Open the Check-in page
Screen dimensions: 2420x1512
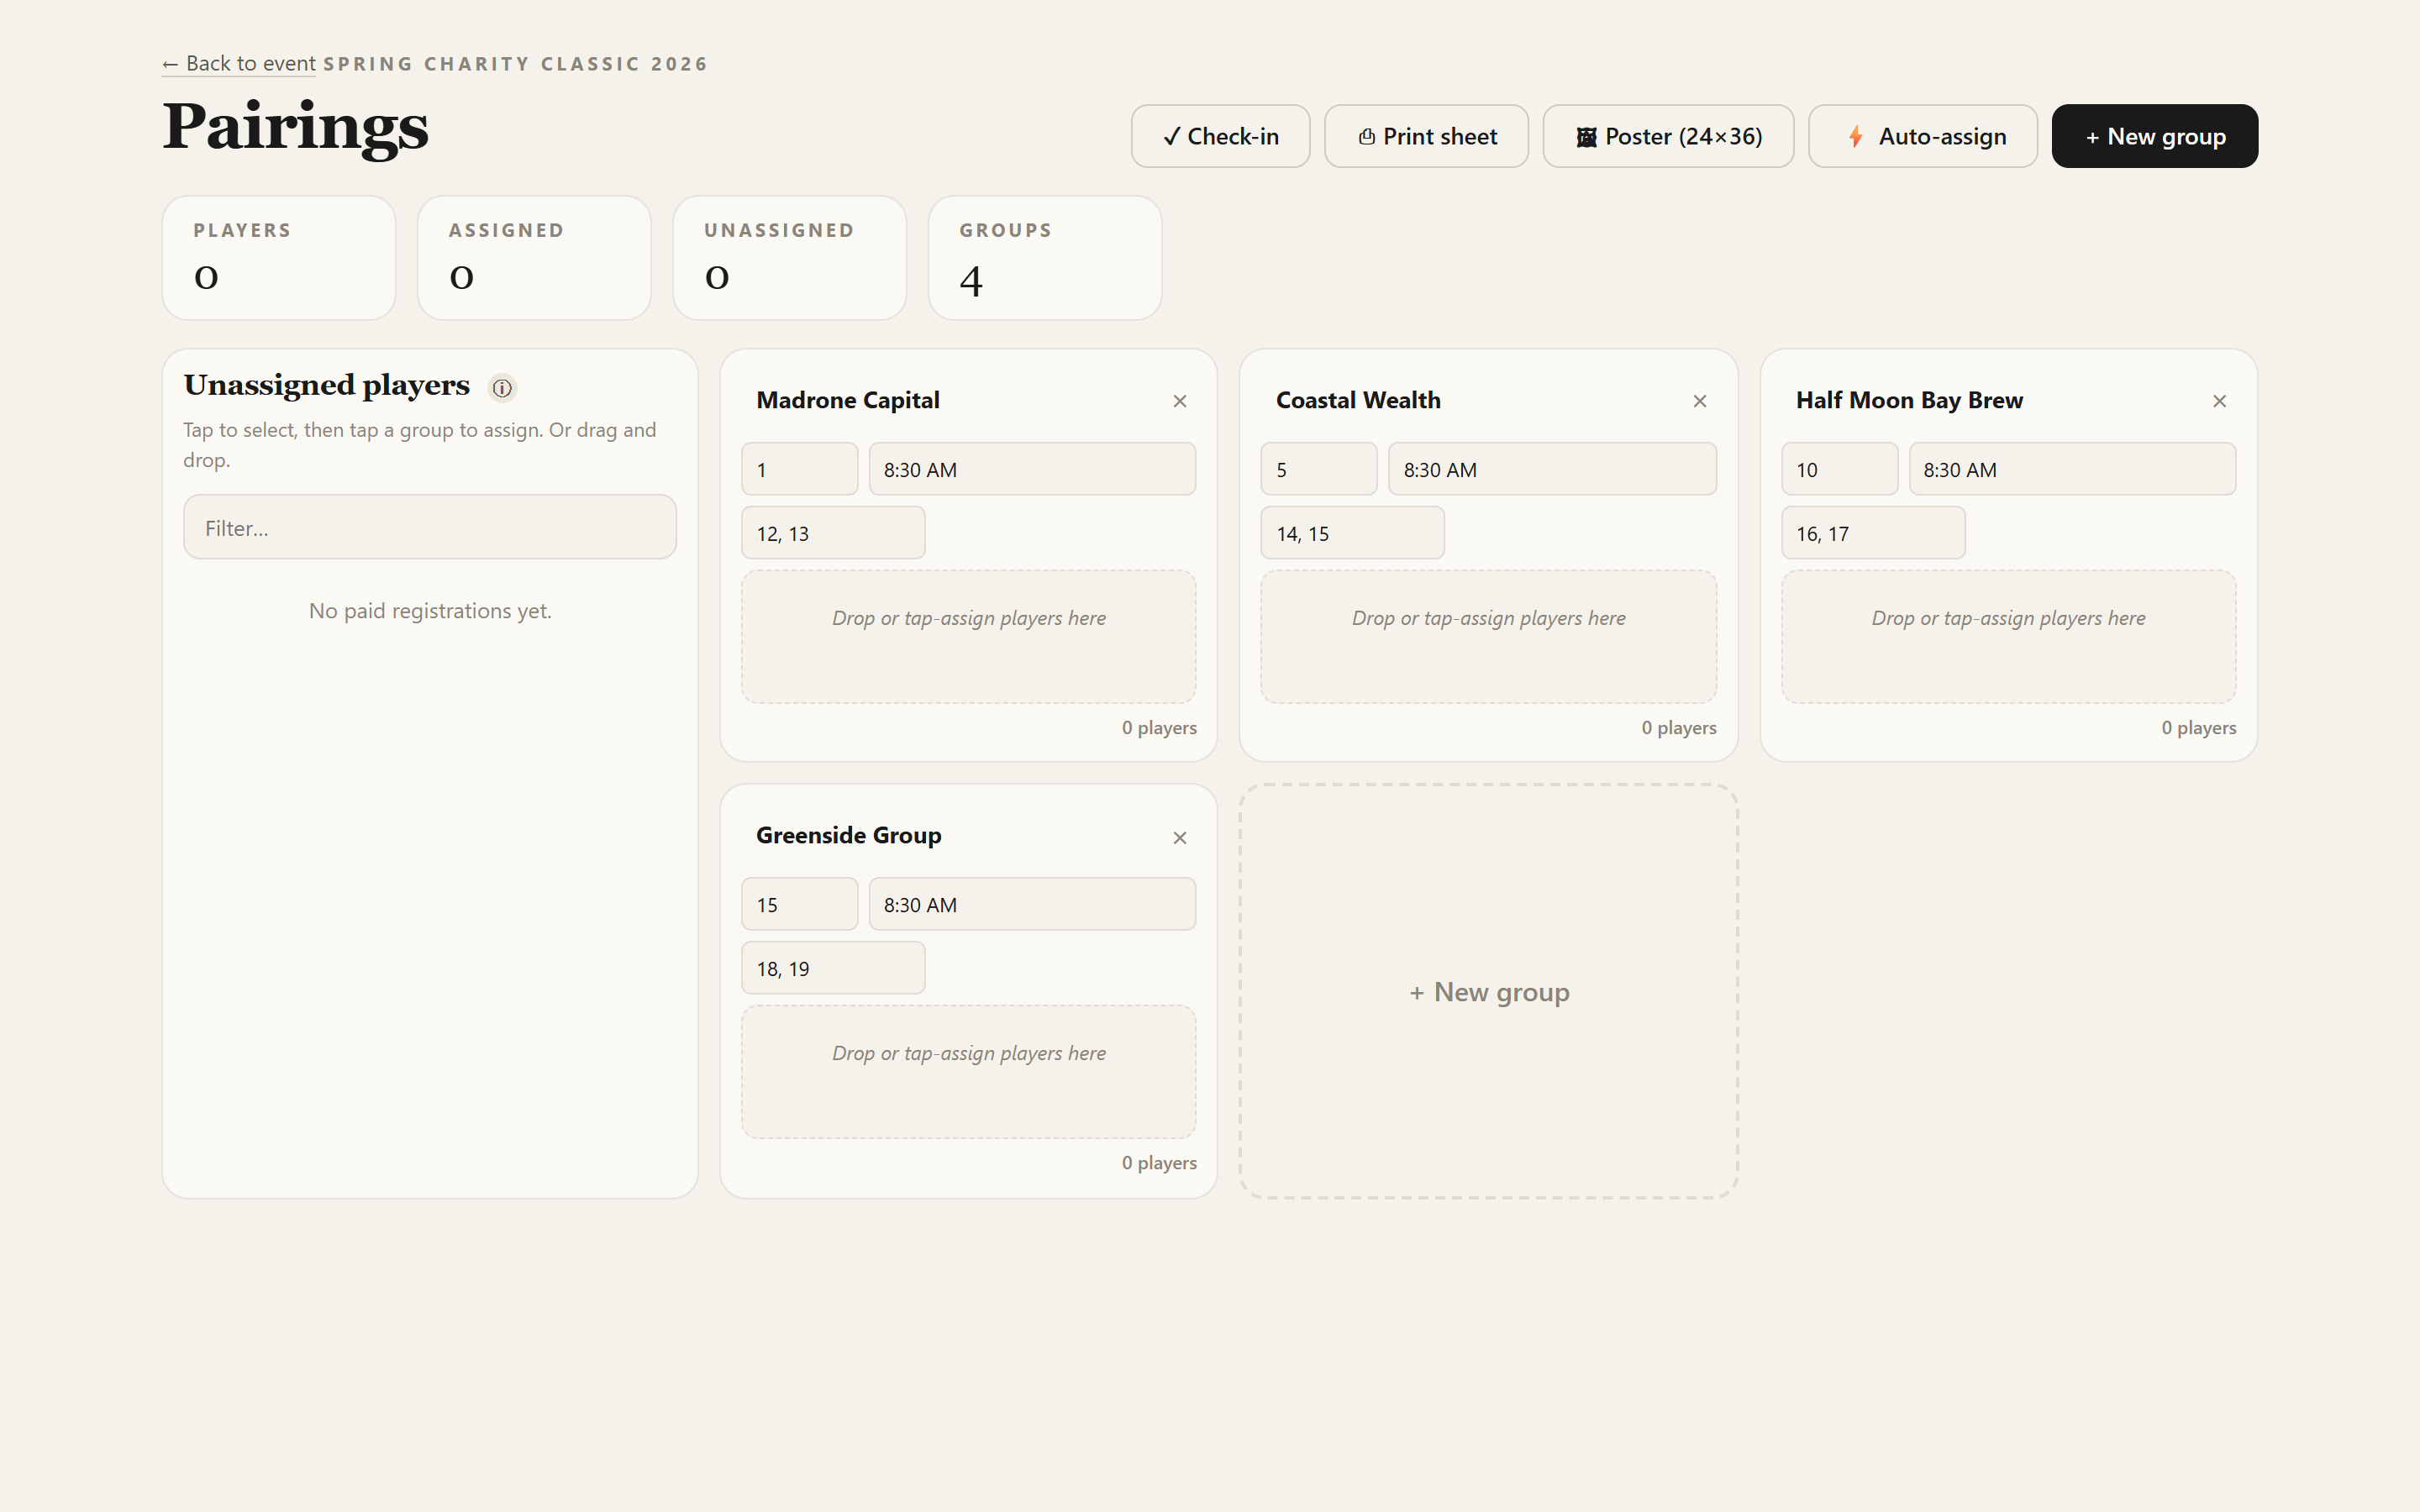pos(1220,136)
